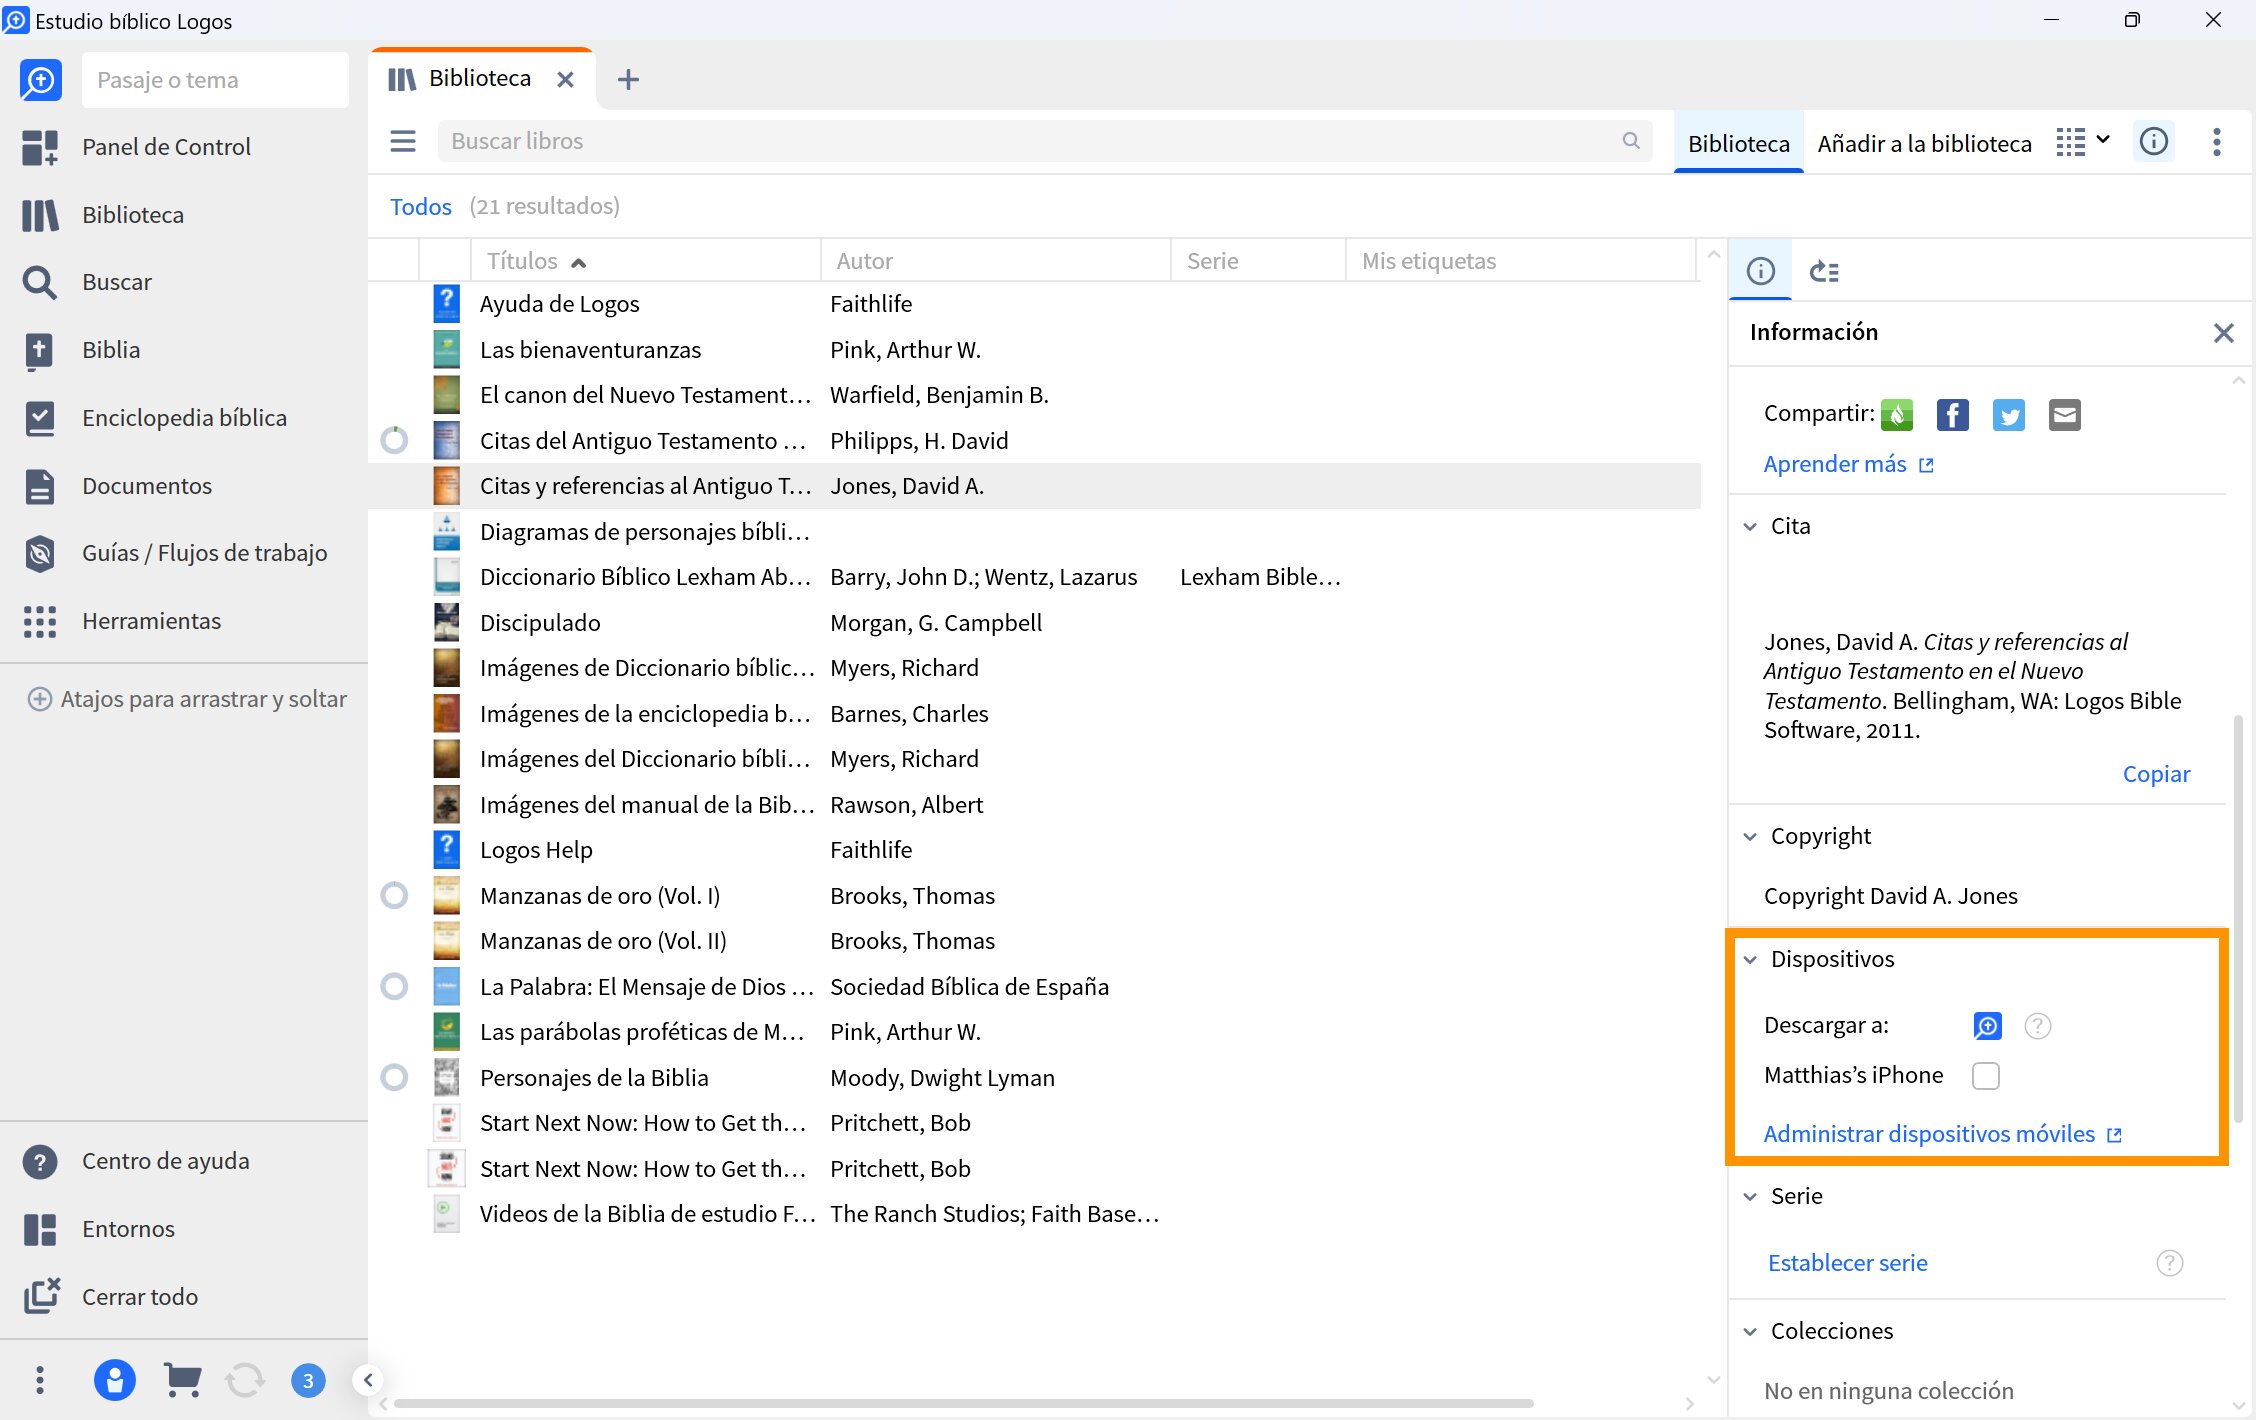Open Enciclopedia bíblica in sidebar
This screenshot has height=1420, width=2256.
155,418
